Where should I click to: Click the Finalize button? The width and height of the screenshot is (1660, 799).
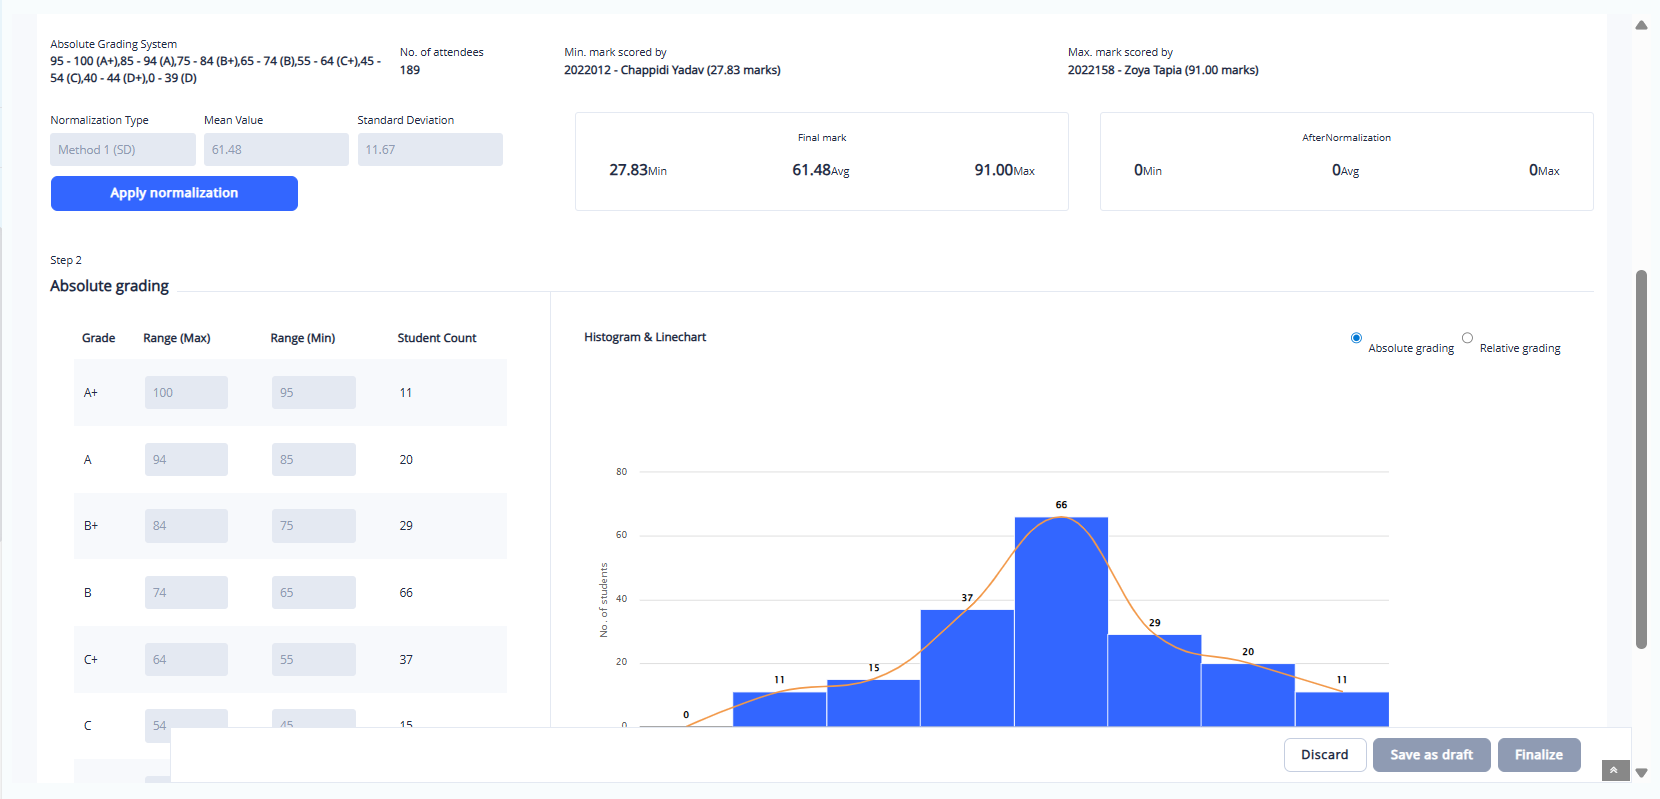[x=1538, y=755]
